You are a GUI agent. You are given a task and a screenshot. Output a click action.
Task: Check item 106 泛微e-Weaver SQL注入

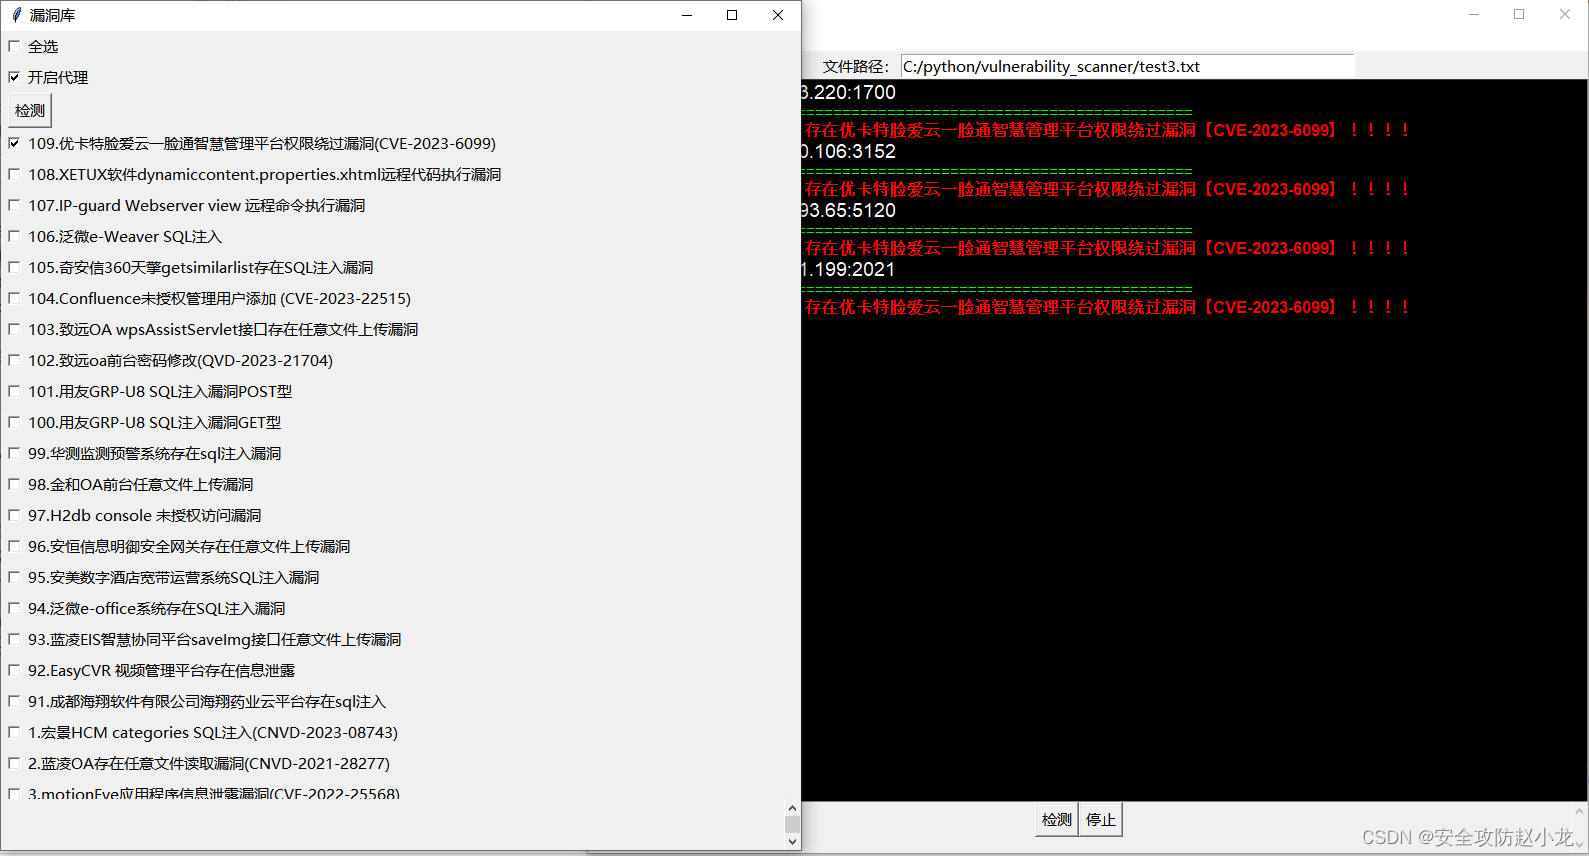tap(14, 236)
